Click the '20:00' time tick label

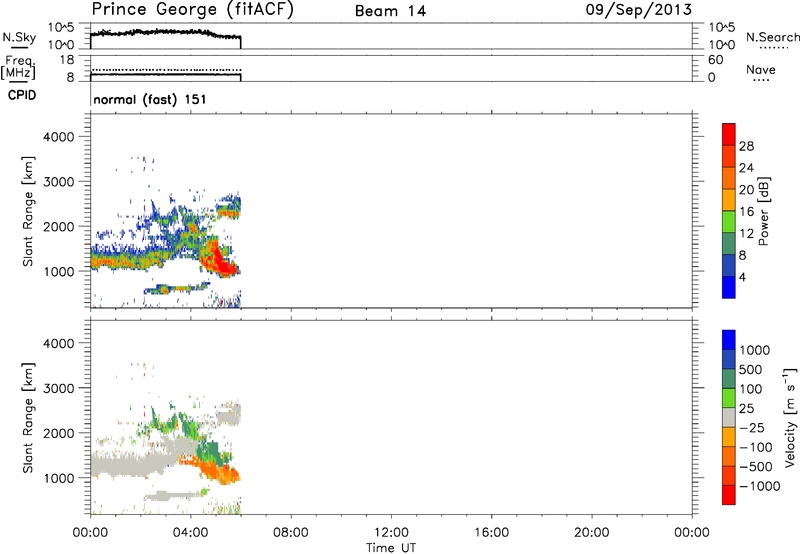[591, 533]
